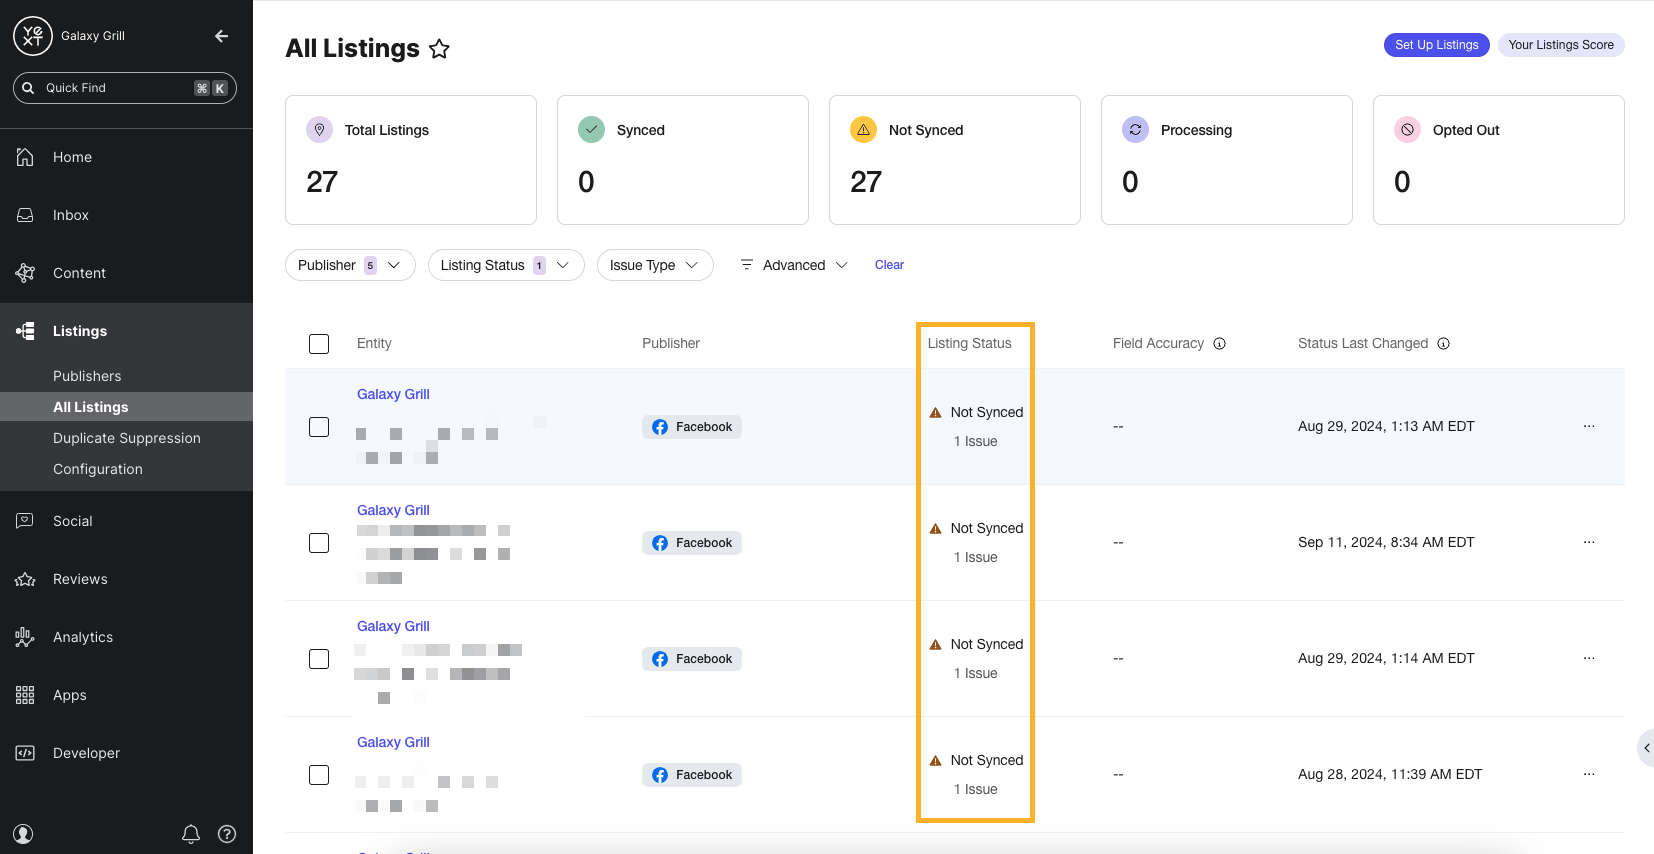Image resolution: width=1654 pixels, height=854 pixels.
Task: Open Galaxy Grill link in Sep 11 row
Action: pyautogui.click(x=393, y=510)
